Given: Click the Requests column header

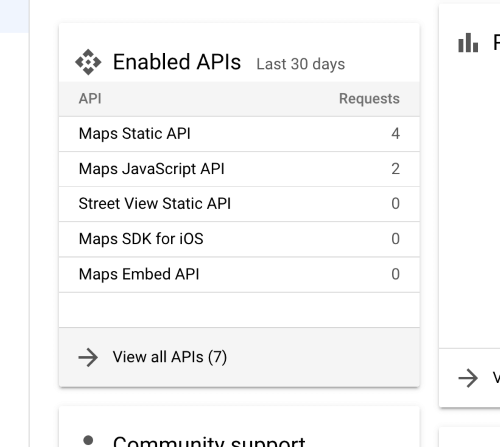Looking at the screenshot, I should 369,99.
